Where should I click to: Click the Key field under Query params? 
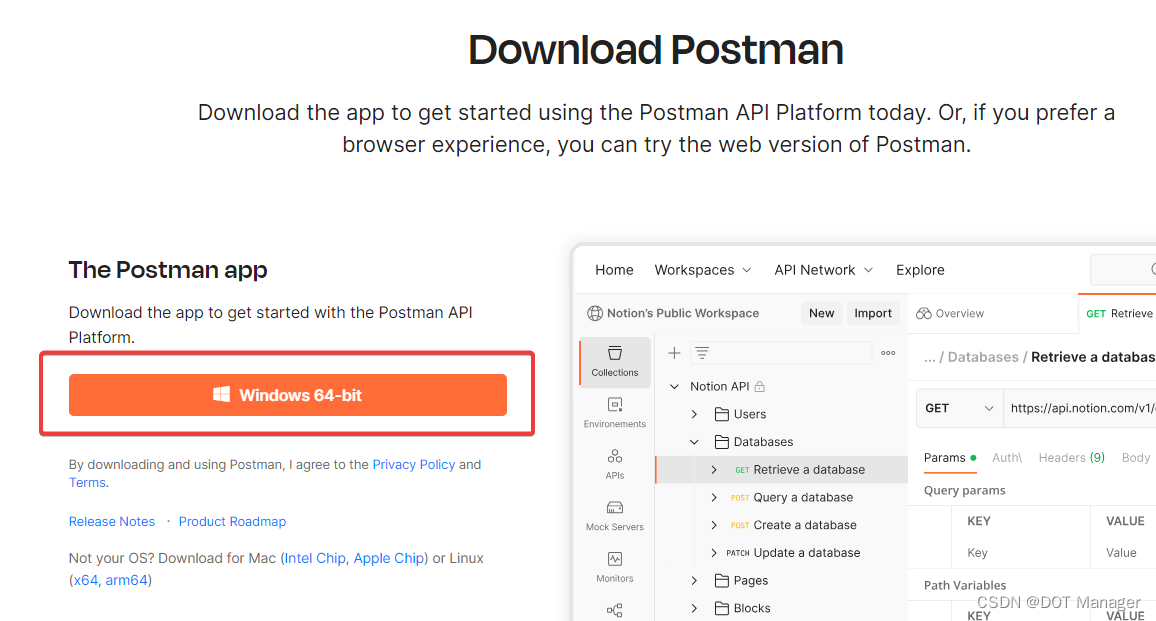[x=1021, y=553]
